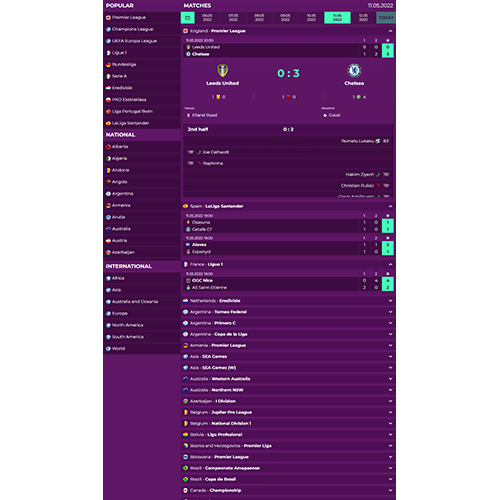Click the Leeds United crest
The width and height of the screenshot is (500, 500).
[x=222, y=70]
